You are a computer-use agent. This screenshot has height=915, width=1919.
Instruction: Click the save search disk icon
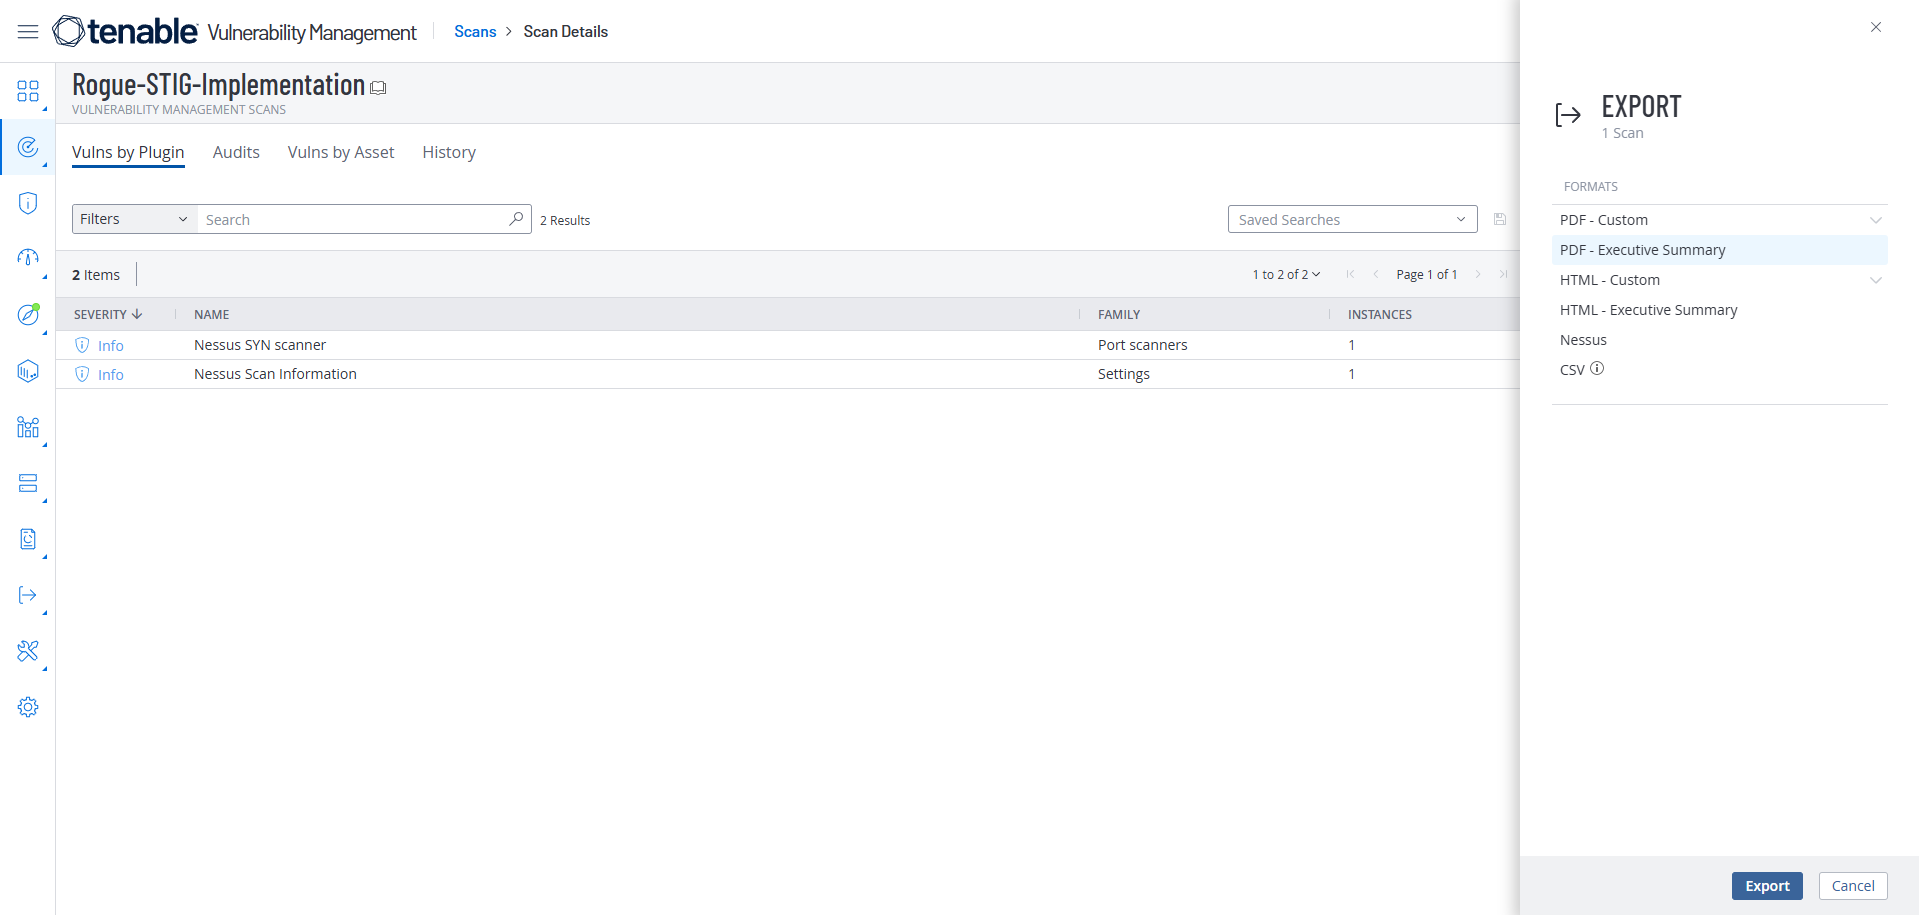[x=1499, y=219]
